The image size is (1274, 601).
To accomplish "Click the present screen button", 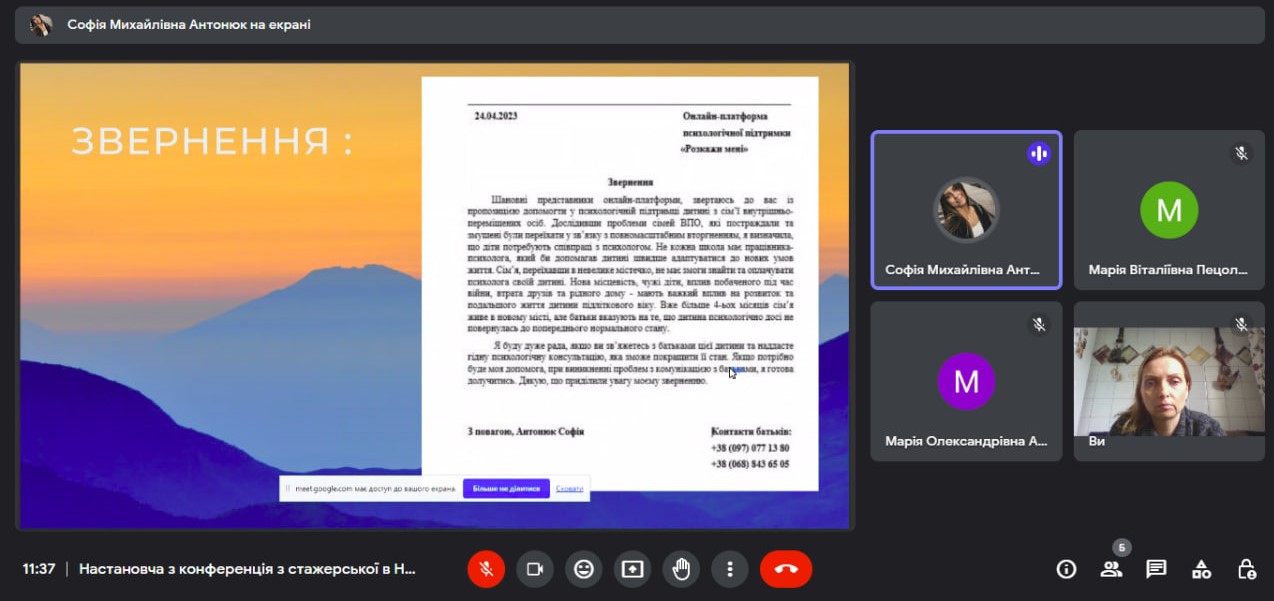I will click(632, 569).
